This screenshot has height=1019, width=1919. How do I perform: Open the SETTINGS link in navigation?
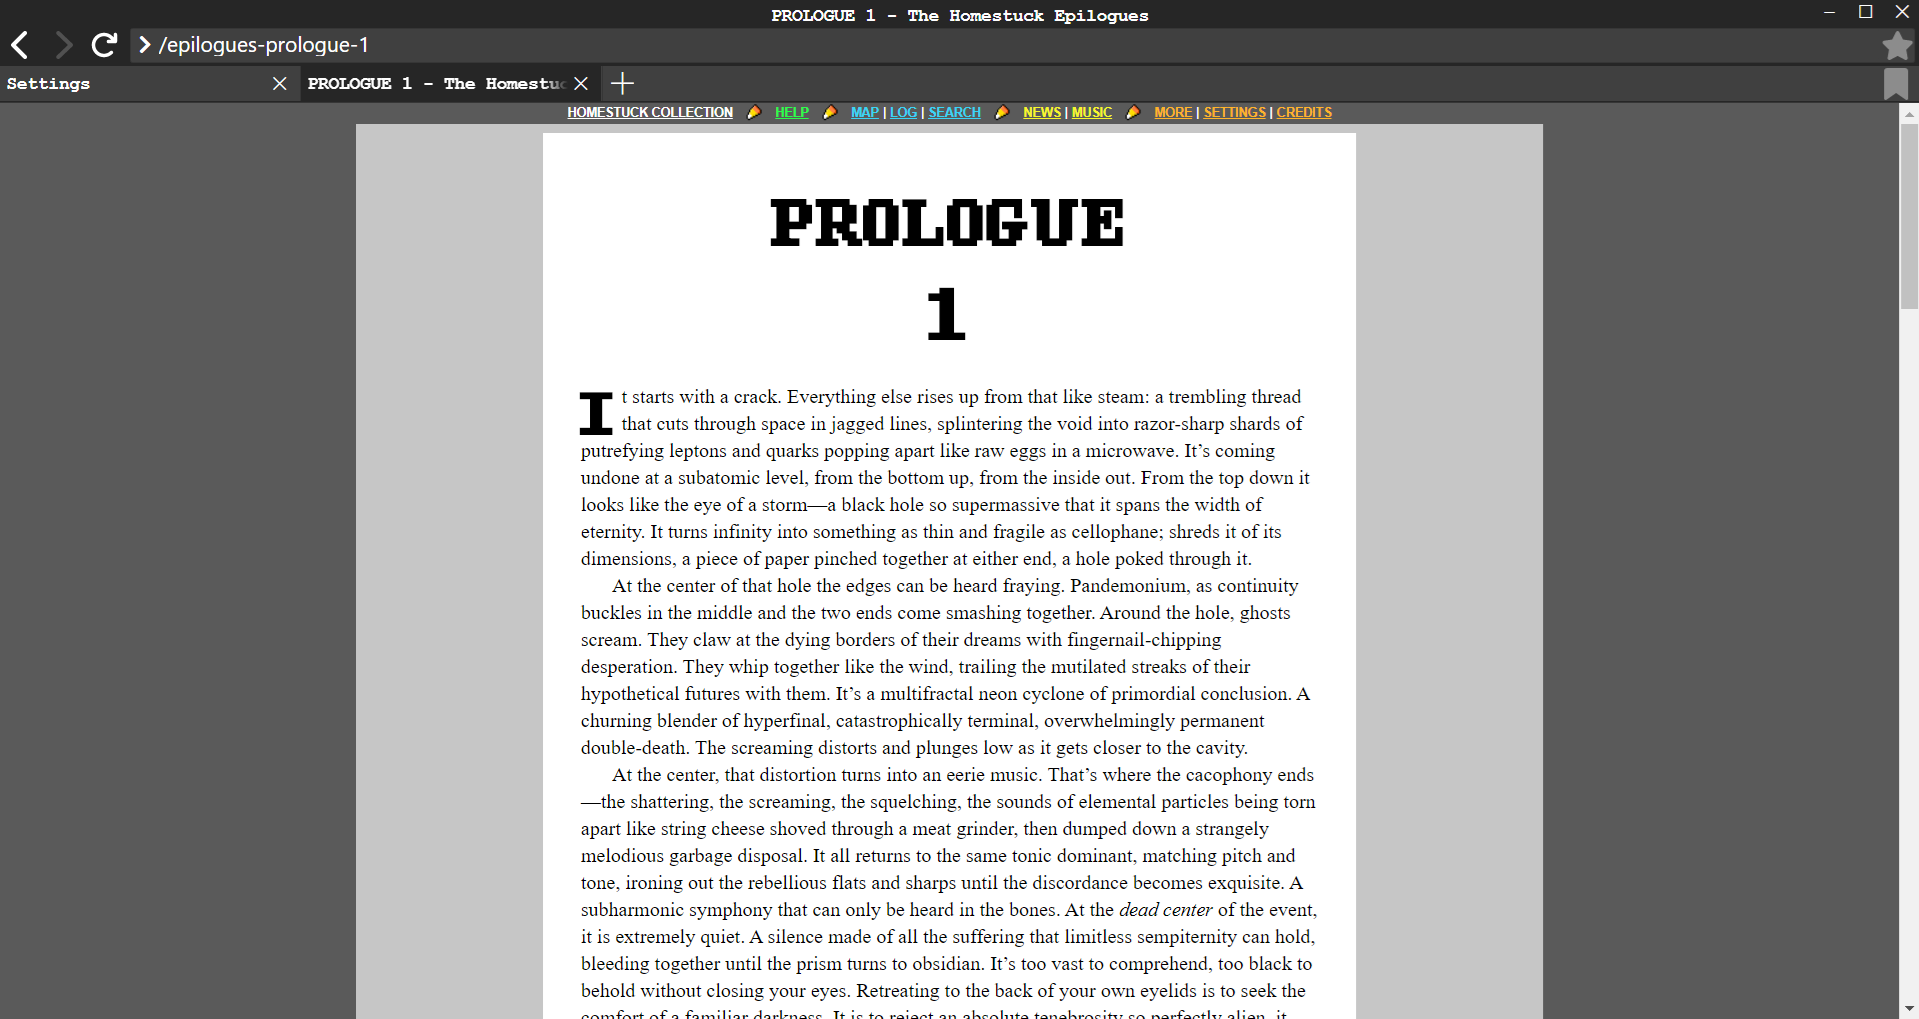[1235, 113]
